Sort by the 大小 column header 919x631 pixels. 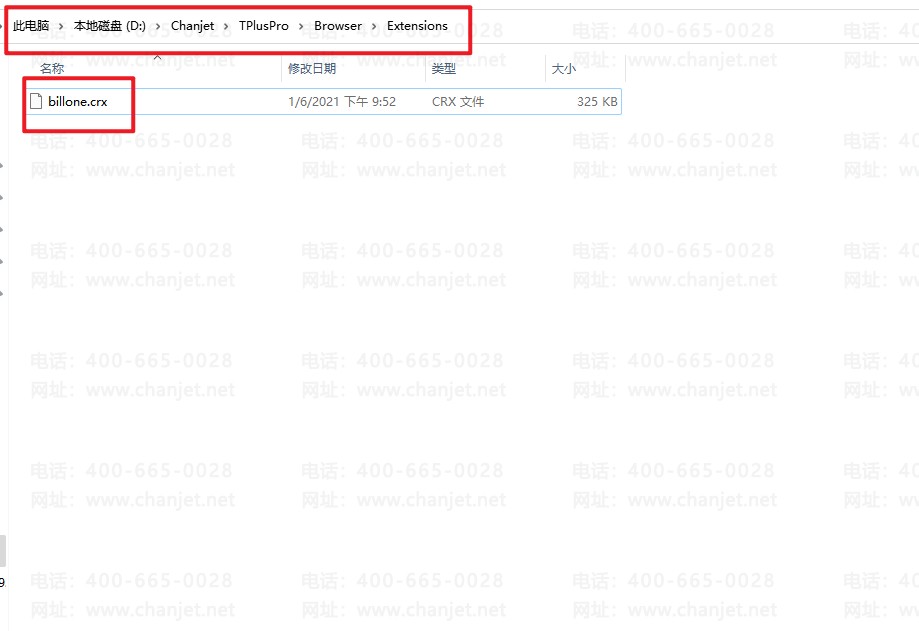[563, 69]
